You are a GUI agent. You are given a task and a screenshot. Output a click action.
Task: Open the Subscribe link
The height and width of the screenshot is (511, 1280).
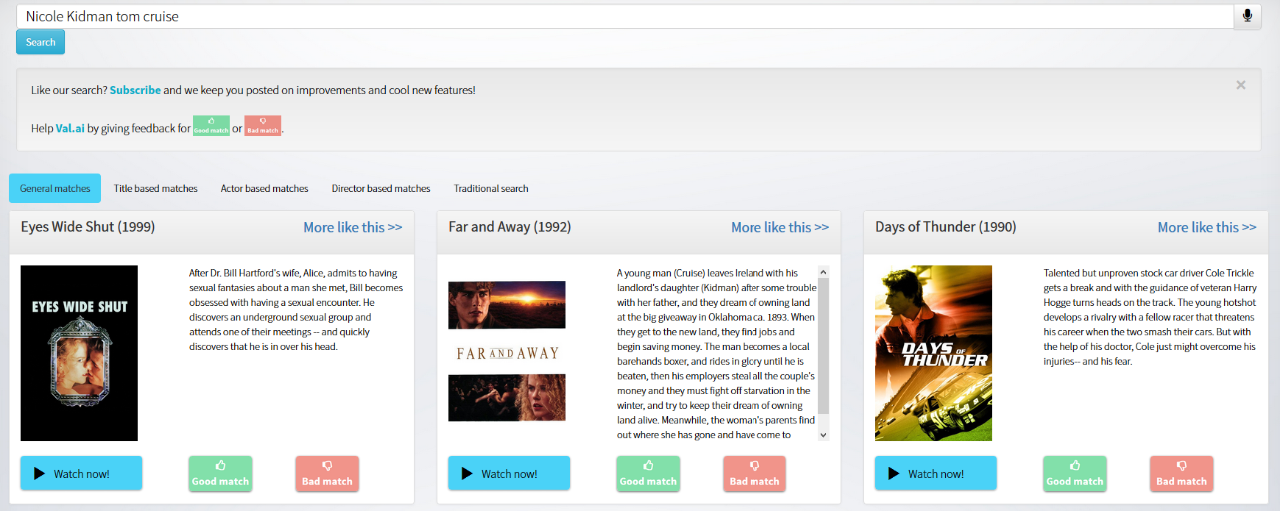(x=135, y=90)
